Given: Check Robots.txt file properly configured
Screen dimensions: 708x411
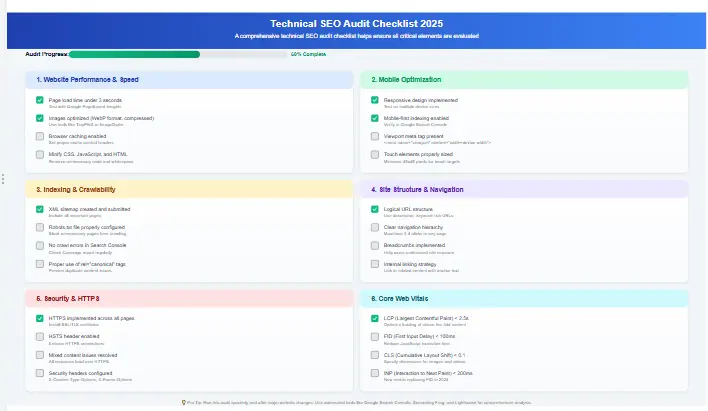Looking at the screenshot, I should (40, 227).
